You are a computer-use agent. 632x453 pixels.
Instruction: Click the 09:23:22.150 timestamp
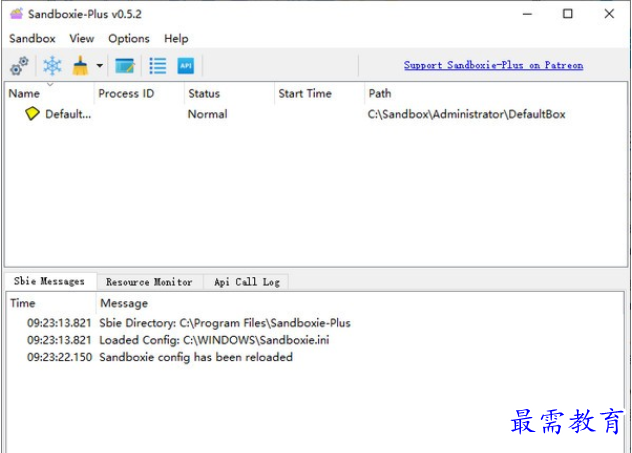click(x=60, y=357)
